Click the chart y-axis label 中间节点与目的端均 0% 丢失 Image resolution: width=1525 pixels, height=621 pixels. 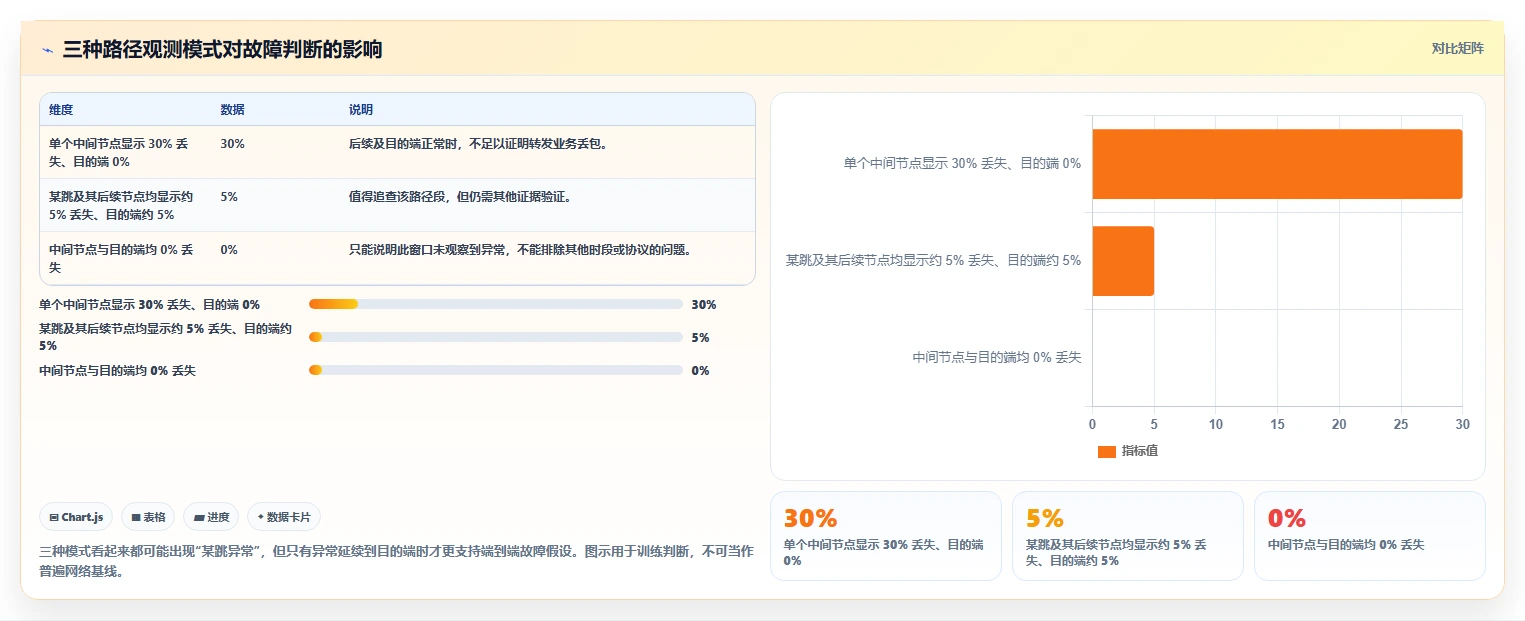pos(997,357)
